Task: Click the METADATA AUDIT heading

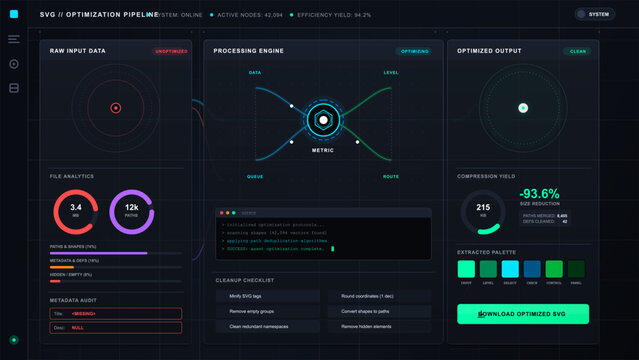Action: pos(73,300)
